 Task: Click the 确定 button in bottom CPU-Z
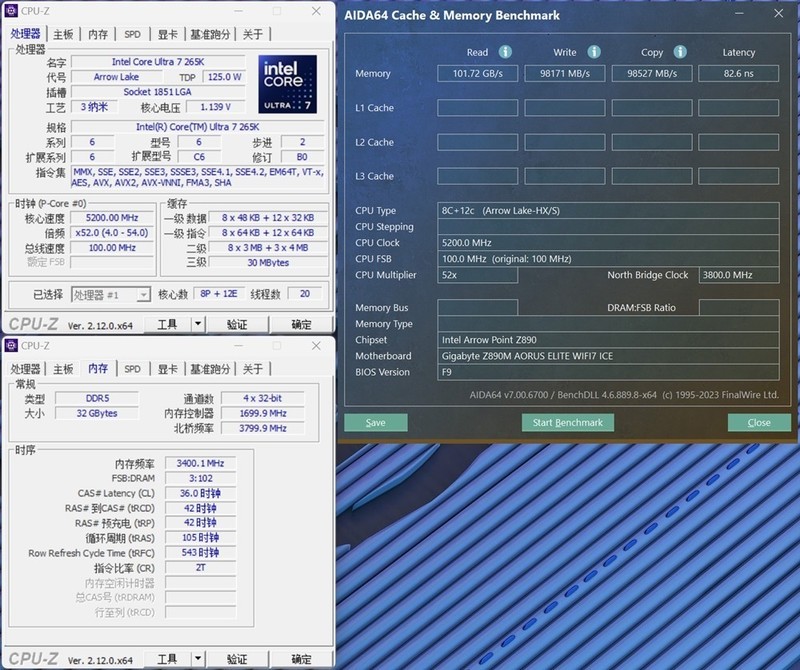tap(300, 658)
